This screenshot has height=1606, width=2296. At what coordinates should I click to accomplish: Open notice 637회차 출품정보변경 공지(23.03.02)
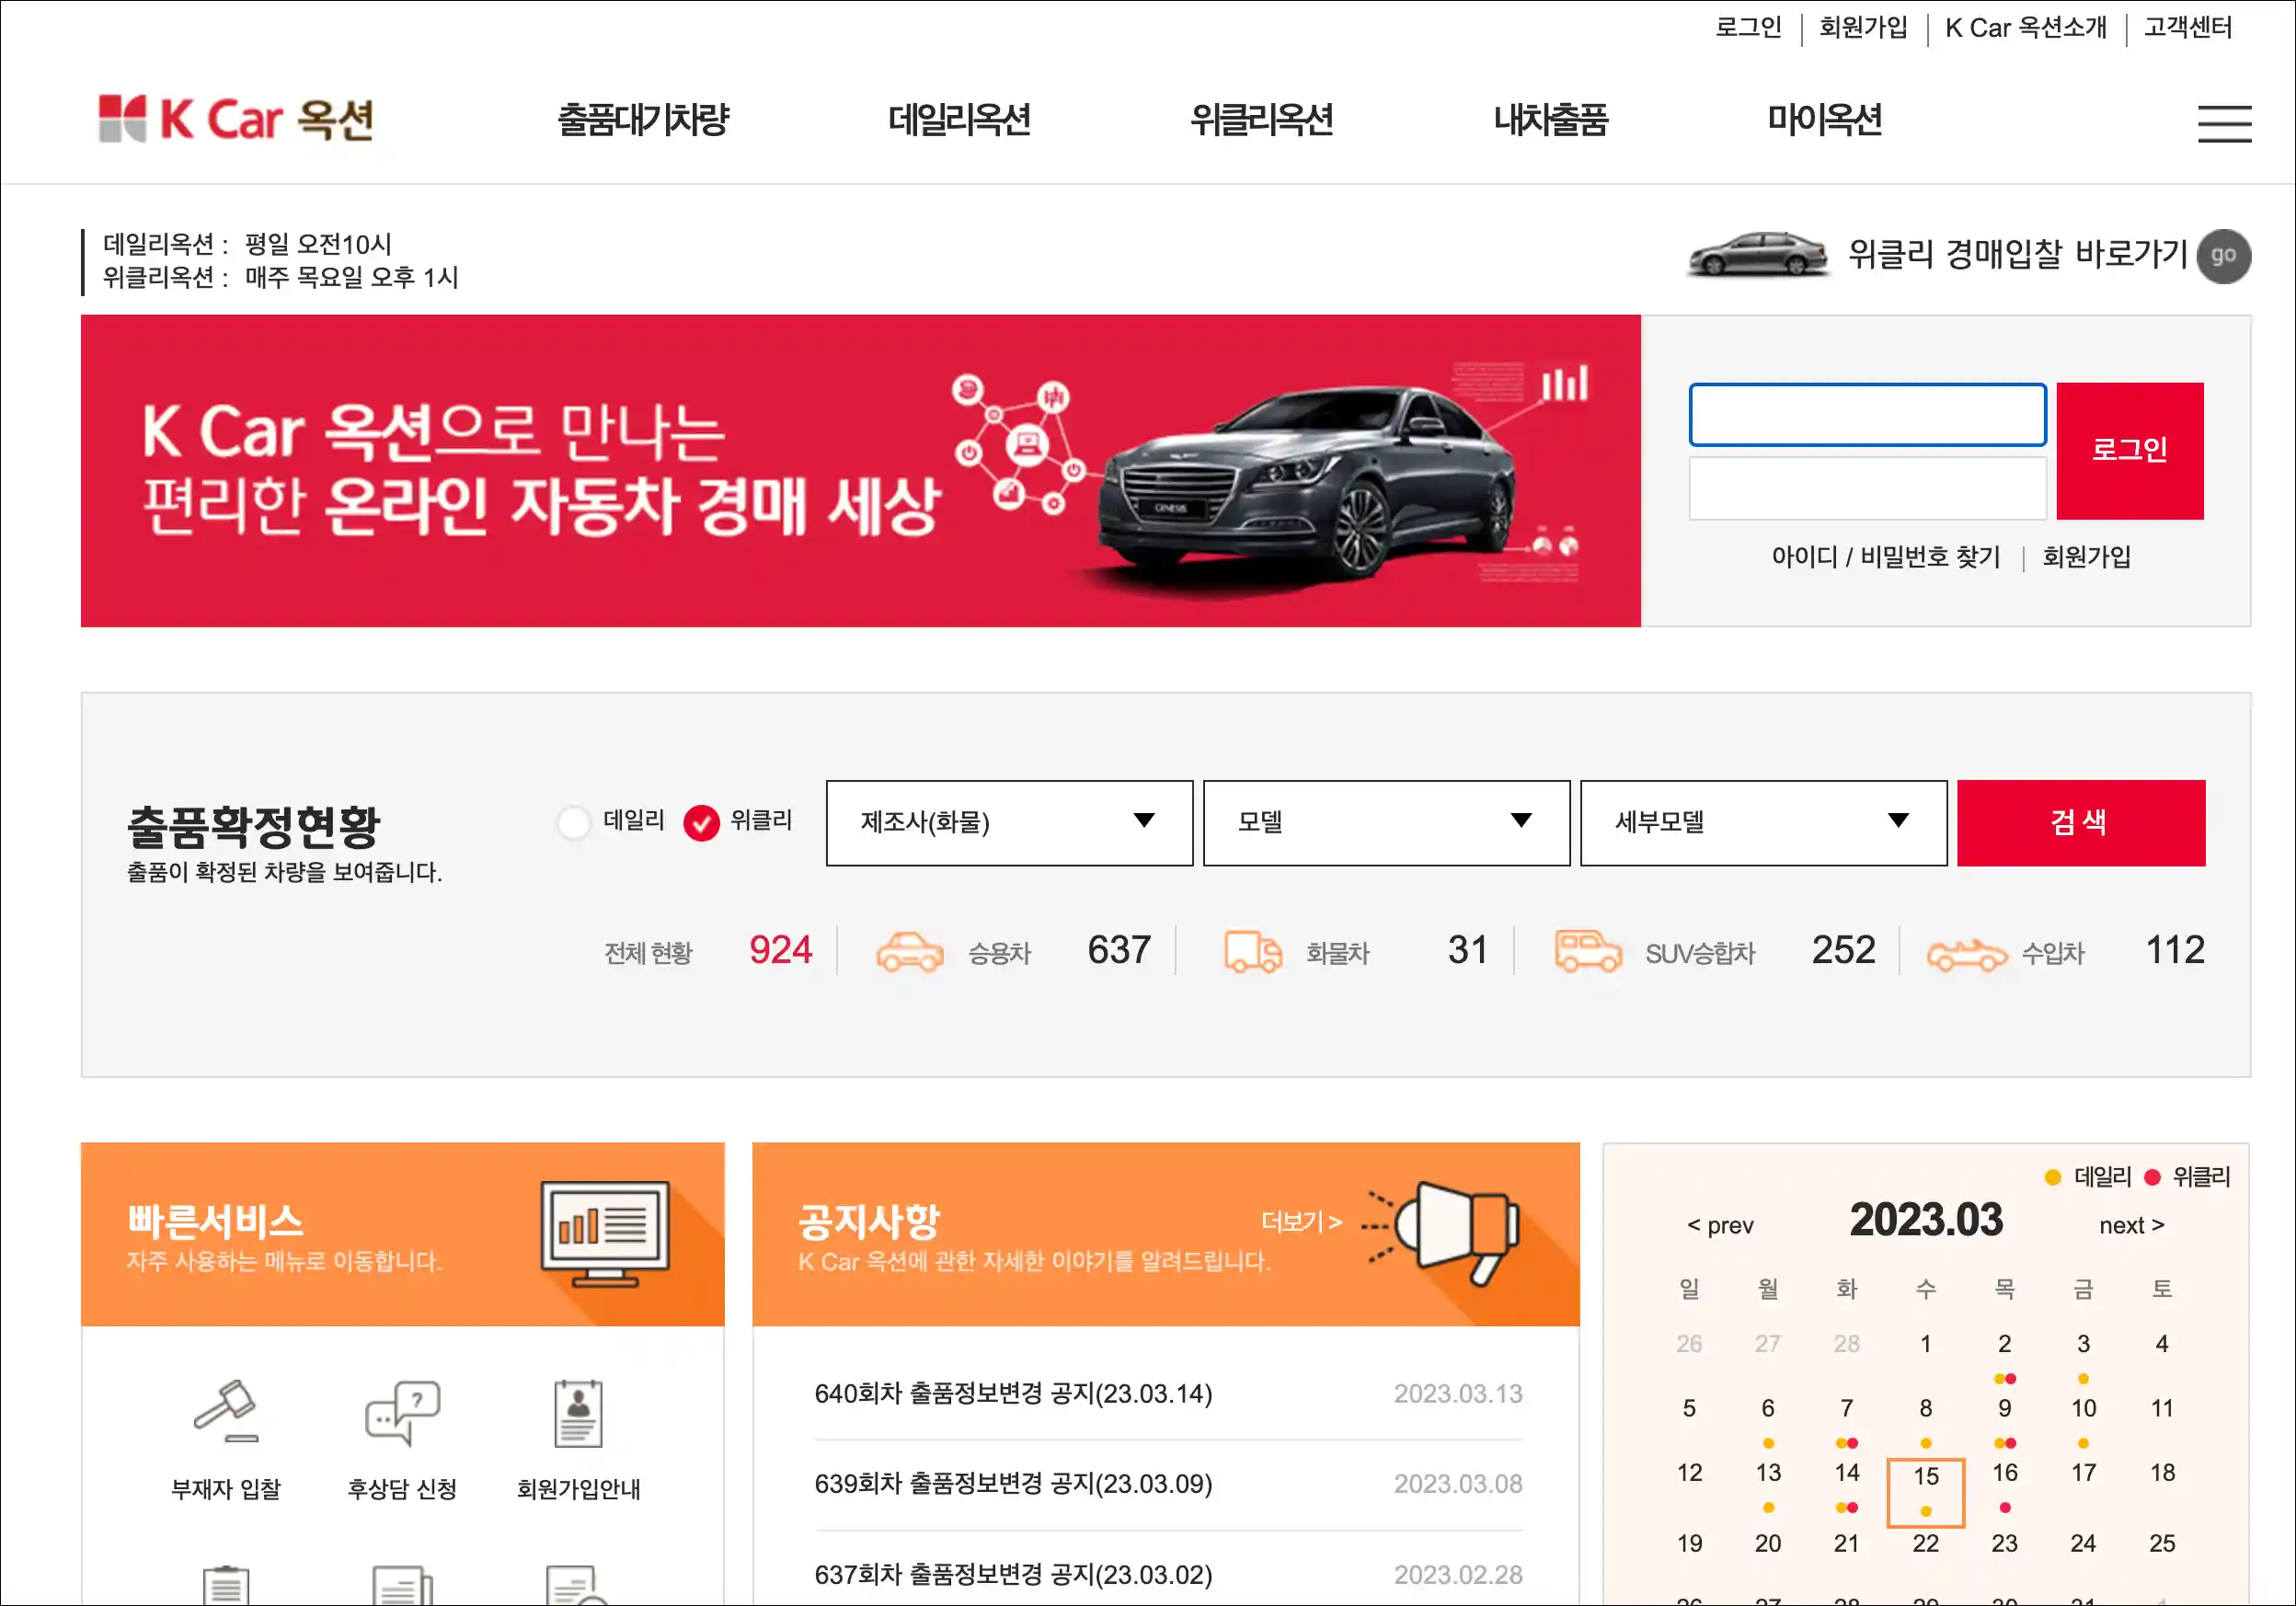coord(1013,1574)
